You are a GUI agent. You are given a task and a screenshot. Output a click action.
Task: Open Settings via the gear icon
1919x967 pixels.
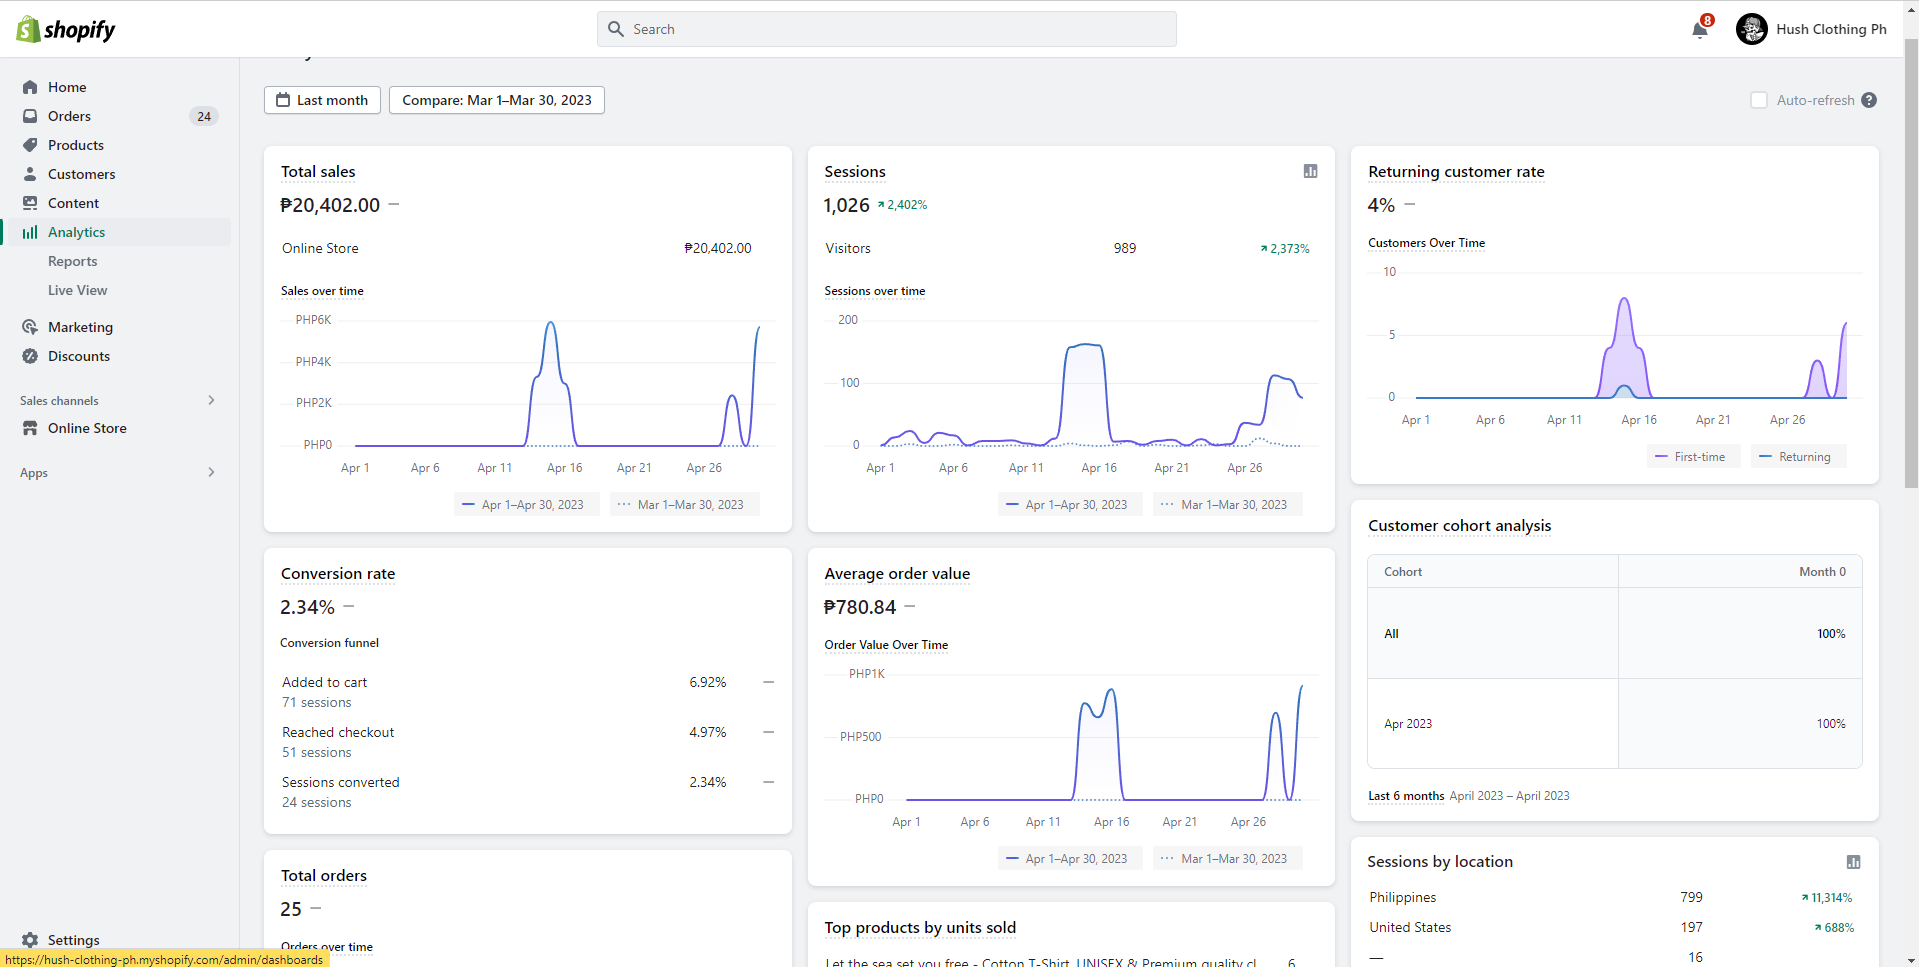pos(30,940)
